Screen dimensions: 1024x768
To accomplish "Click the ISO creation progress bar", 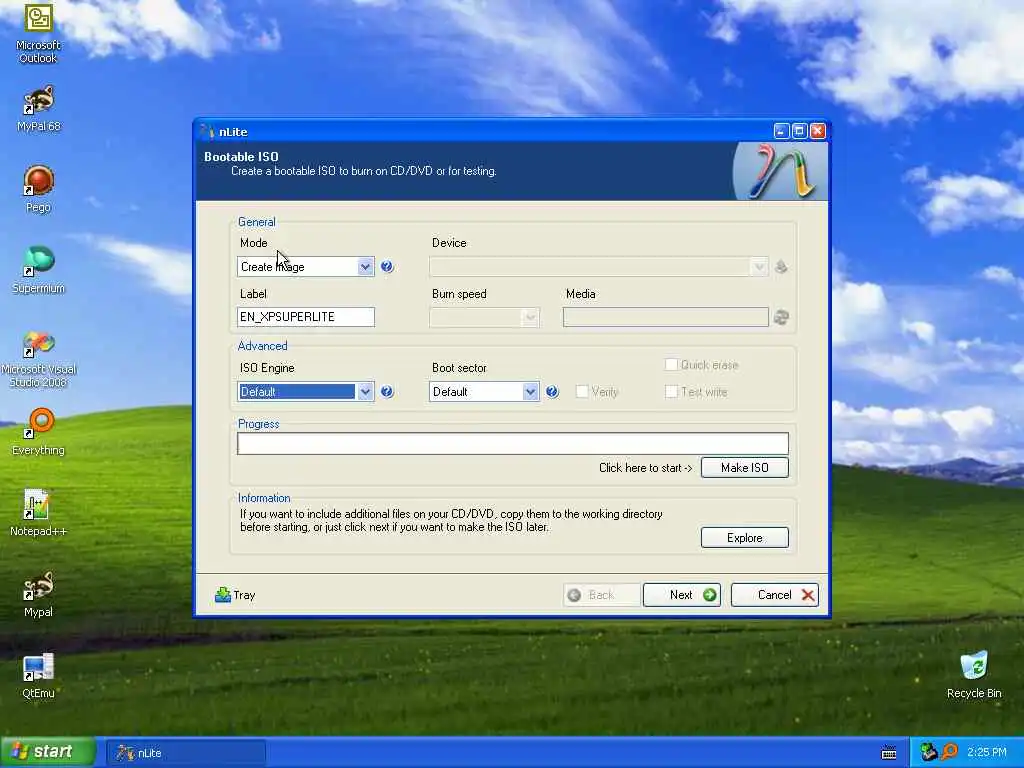I will point(513,443).
